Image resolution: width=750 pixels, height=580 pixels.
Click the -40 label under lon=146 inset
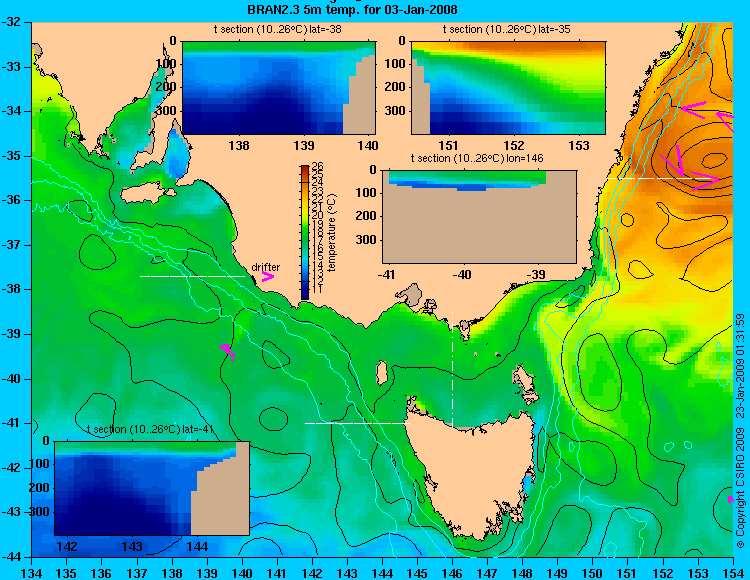click(x=462, y=274)
